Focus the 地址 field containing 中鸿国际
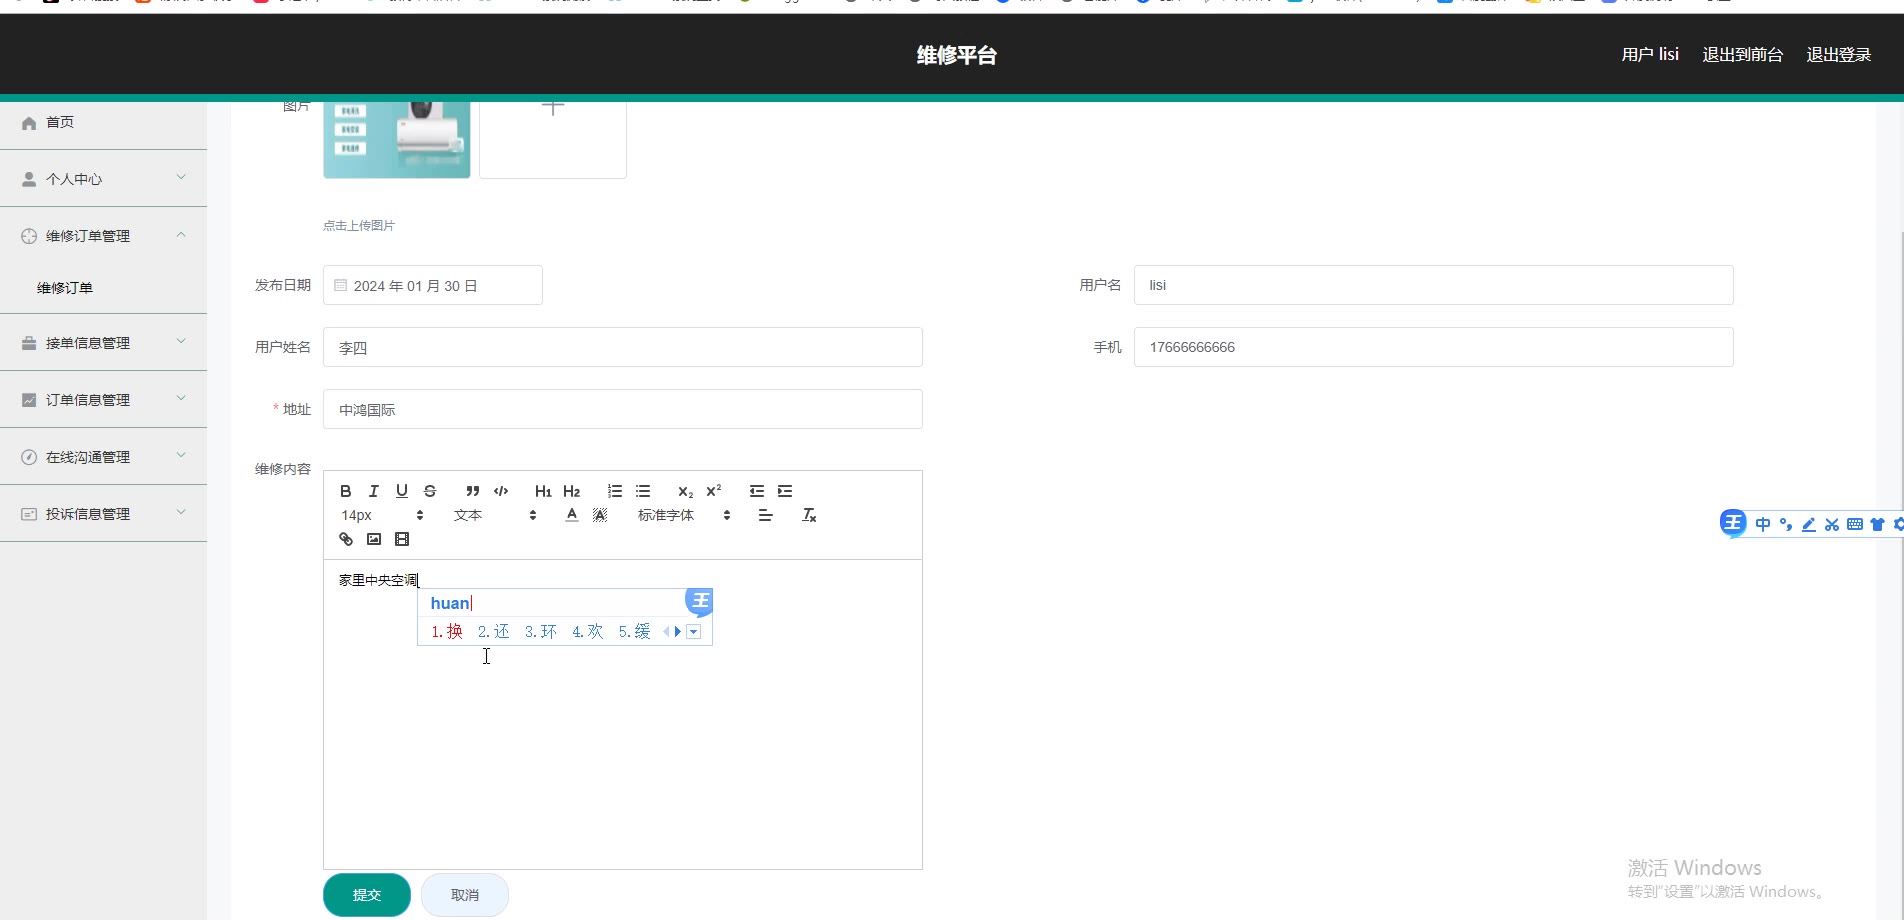Screen dimensions: 1904x920 [623, 409]
